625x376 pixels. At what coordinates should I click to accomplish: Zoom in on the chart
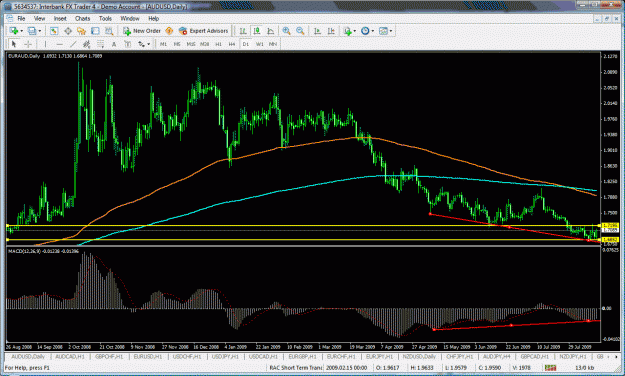[286, 31]
